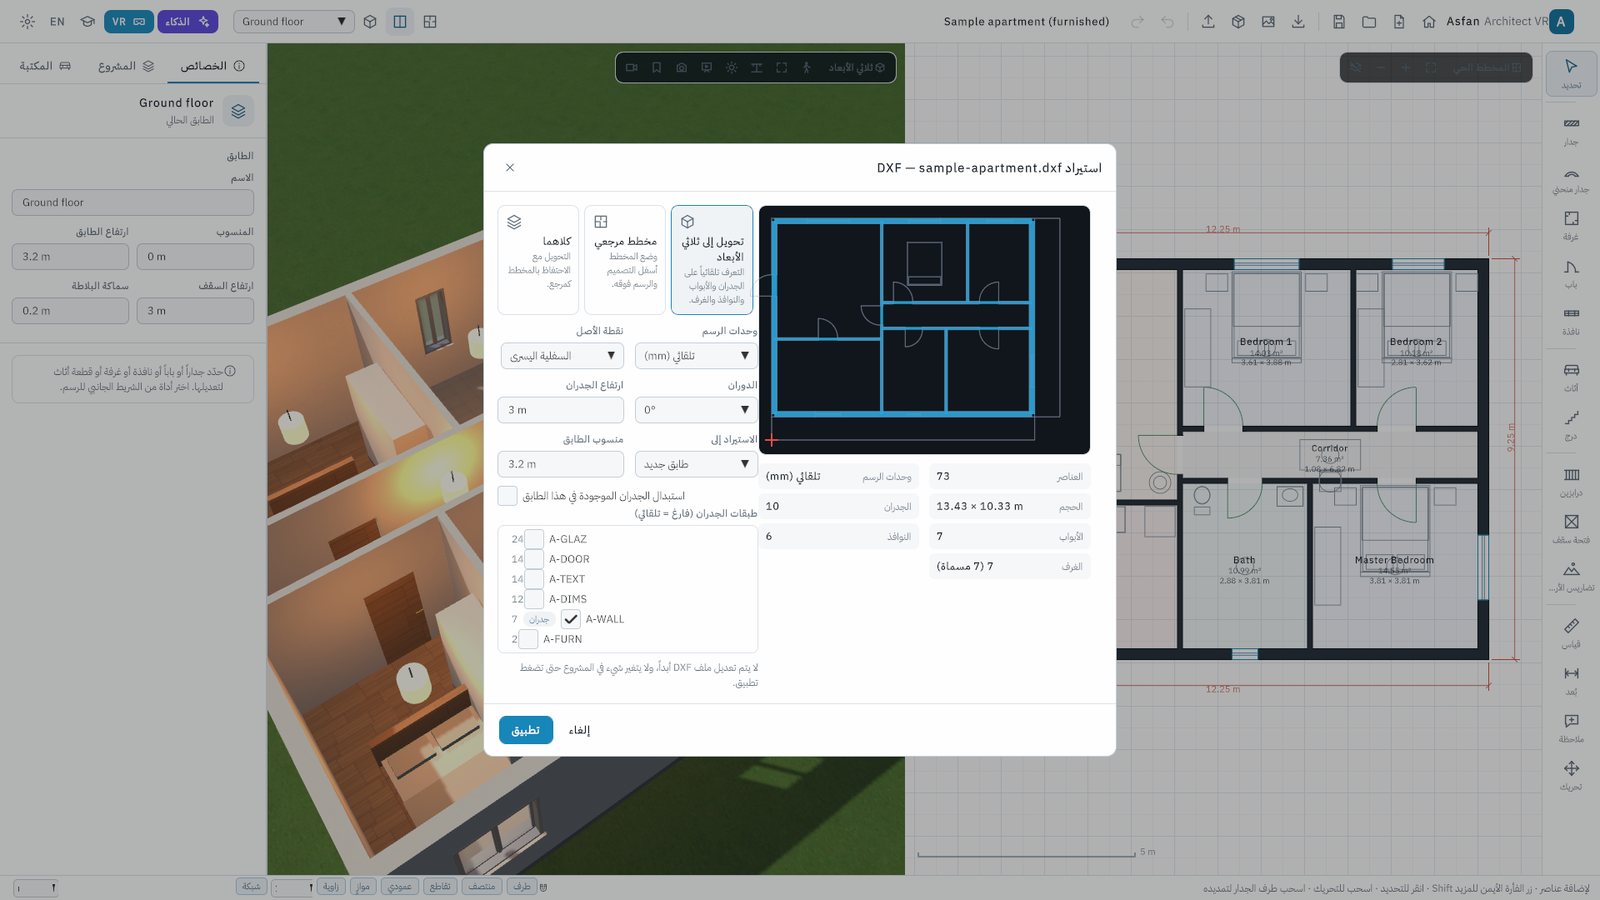1600x900 pixels.
Task: Open the origin point (نقطة الأصل) dropdown
Action: tap(562, 356)
